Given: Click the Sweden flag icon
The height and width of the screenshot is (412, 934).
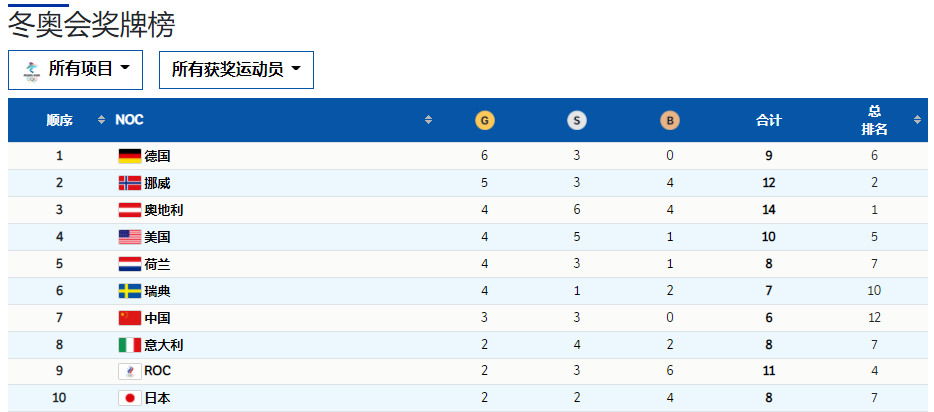Looking at the screenshot, I should tap(130, 291).
